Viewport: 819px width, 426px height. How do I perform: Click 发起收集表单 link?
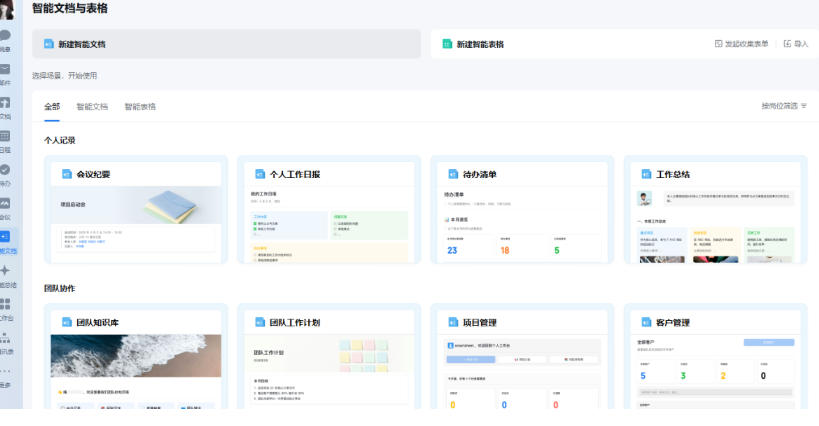(741, 44)
